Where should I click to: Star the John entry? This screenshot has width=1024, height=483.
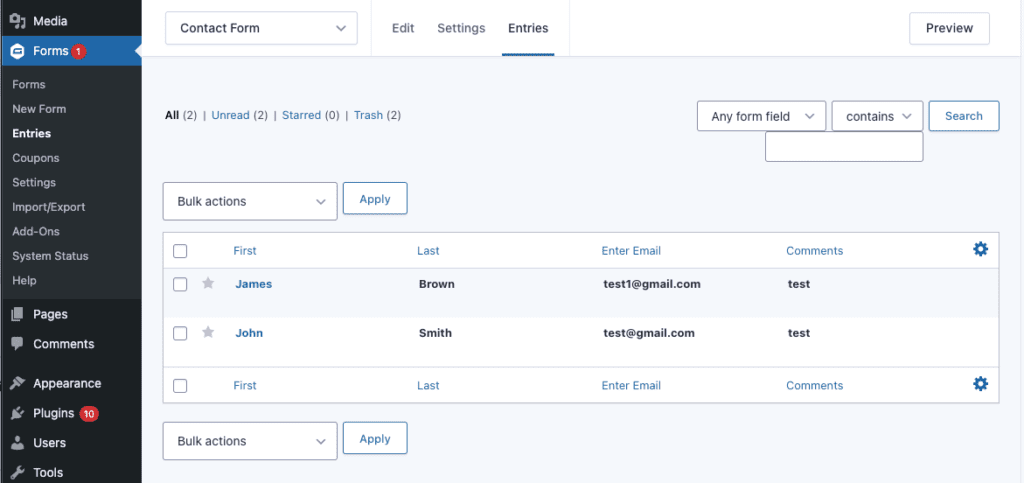(208, 333)
